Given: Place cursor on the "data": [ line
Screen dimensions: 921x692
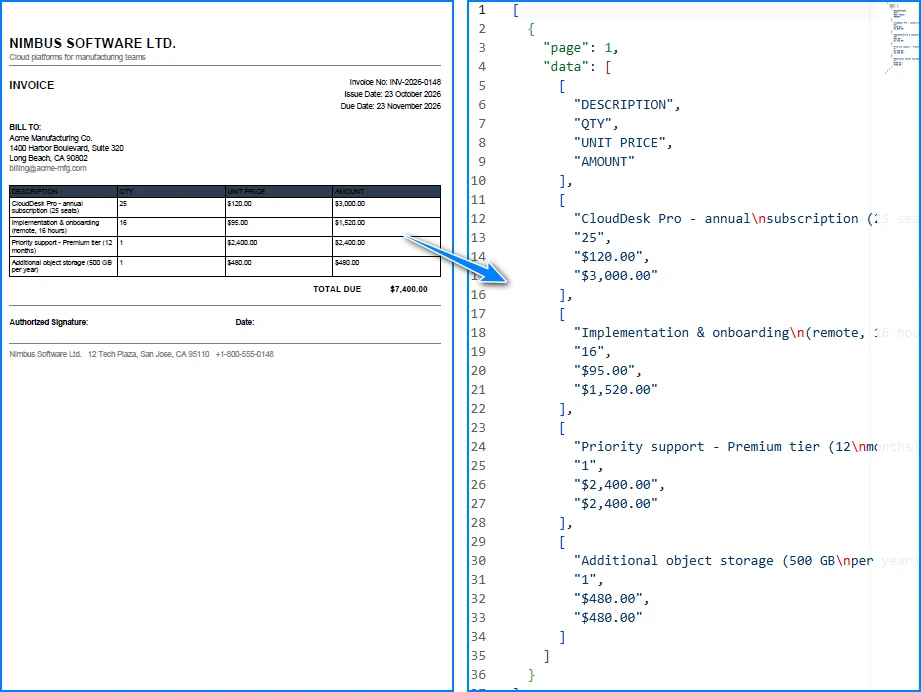Looking at the screenshot, I should pyautogui.click(x=577, y=66).
